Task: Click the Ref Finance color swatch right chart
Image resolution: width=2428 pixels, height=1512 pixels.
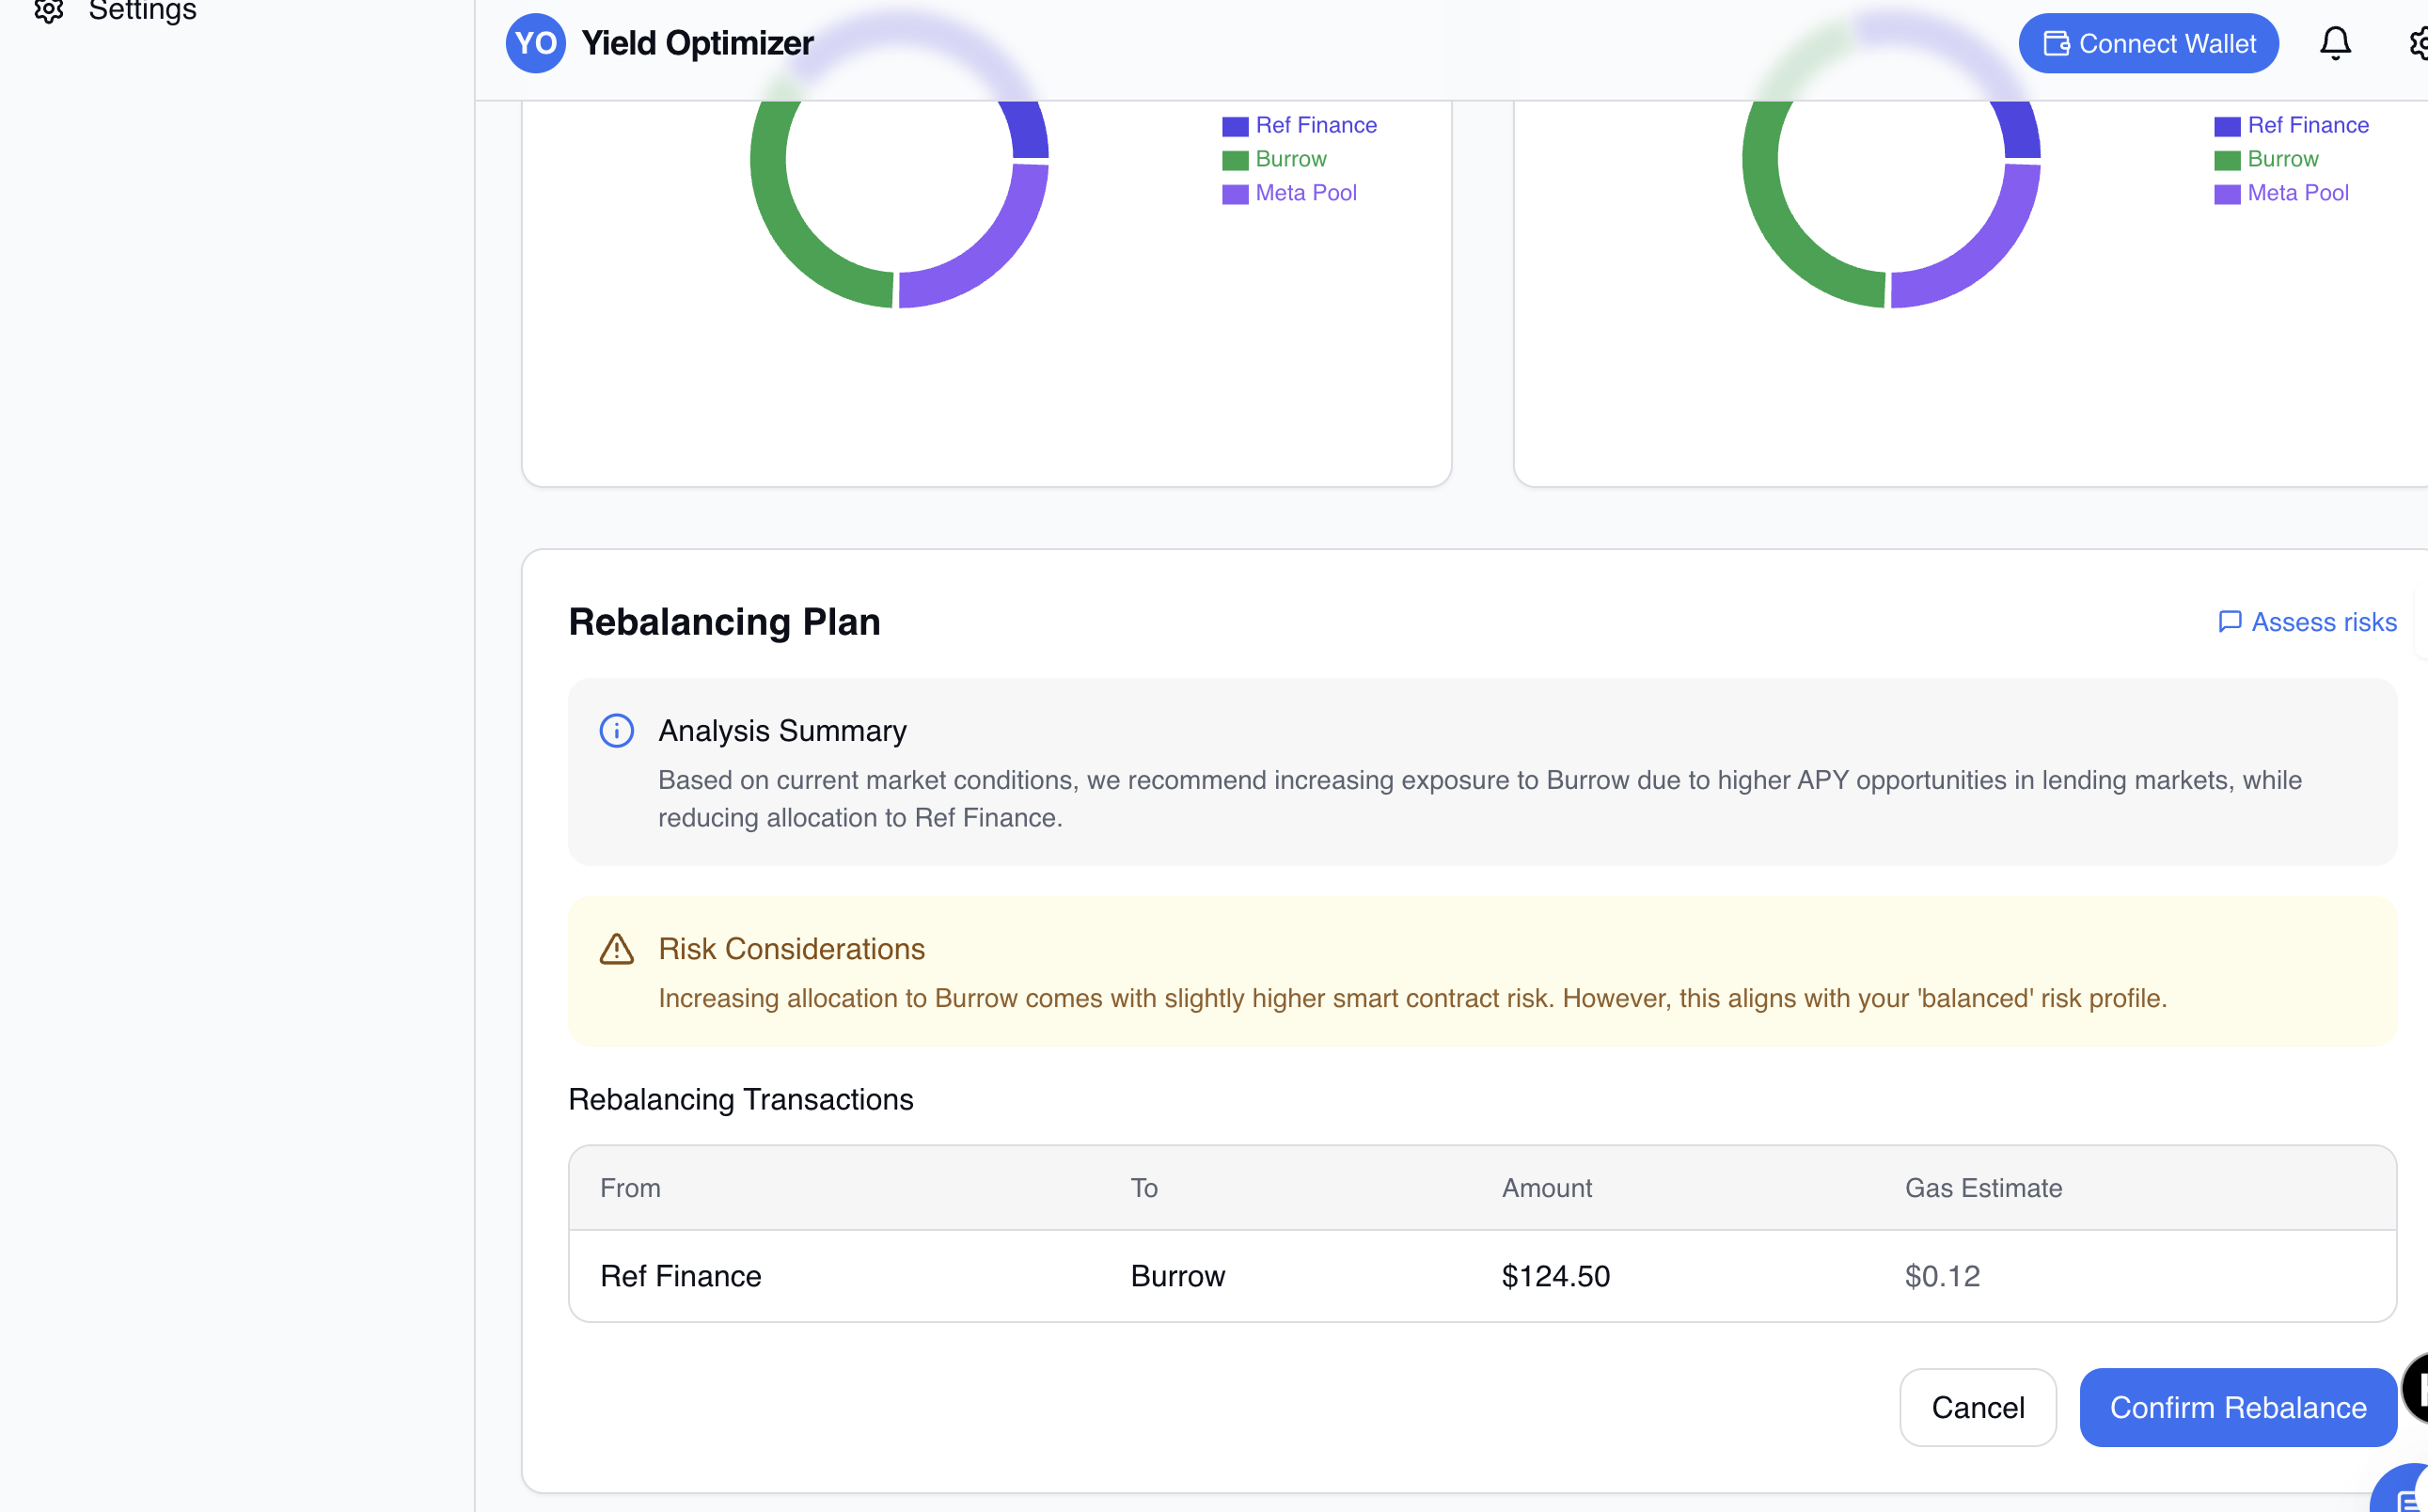Action: tap(2226, 126)
